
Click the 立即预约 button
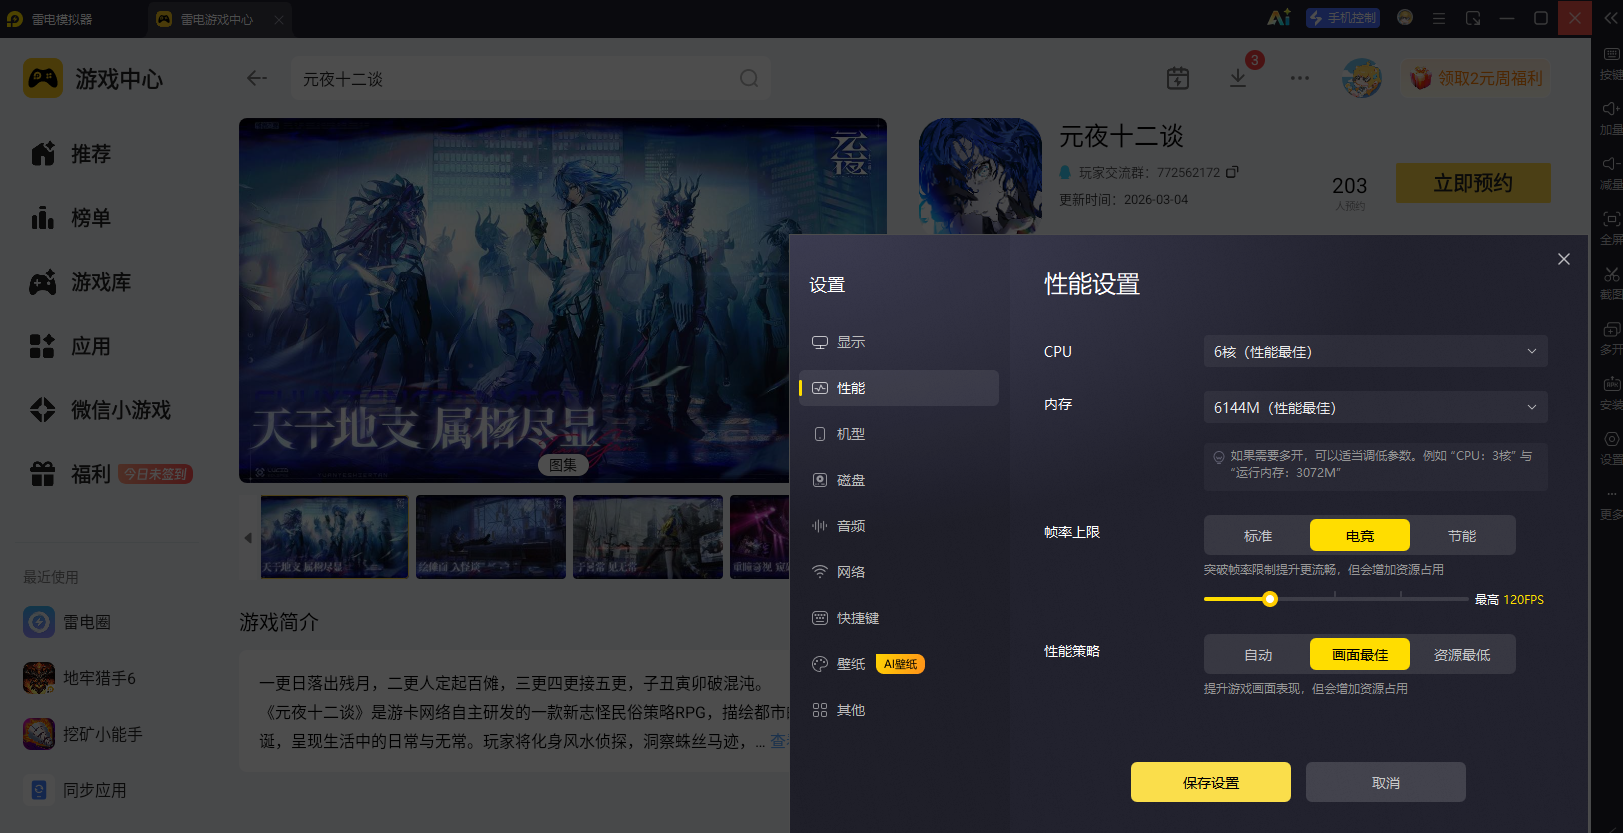[1473, 183]
